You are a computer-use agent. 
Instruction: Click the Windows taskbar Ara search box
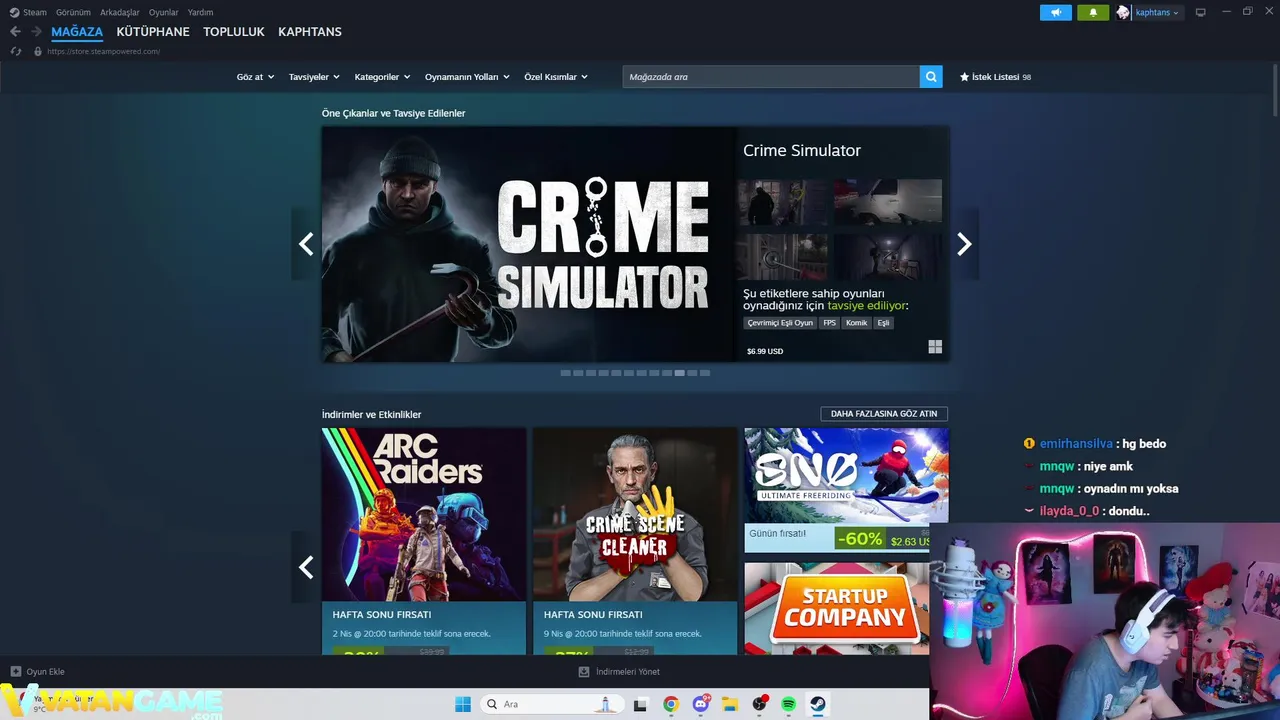(x=553, y=704)
